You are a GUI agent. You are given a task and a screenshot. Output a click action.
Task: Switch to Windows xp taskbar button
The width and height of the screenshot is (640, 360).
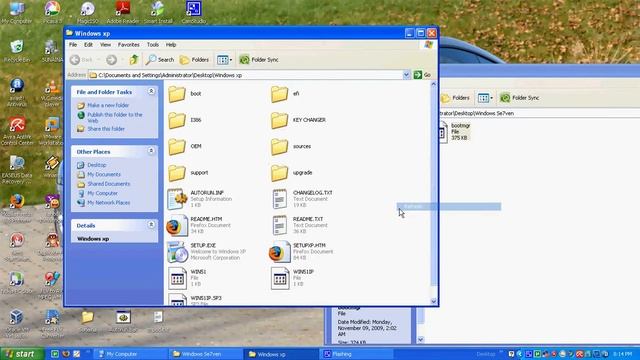281,354
